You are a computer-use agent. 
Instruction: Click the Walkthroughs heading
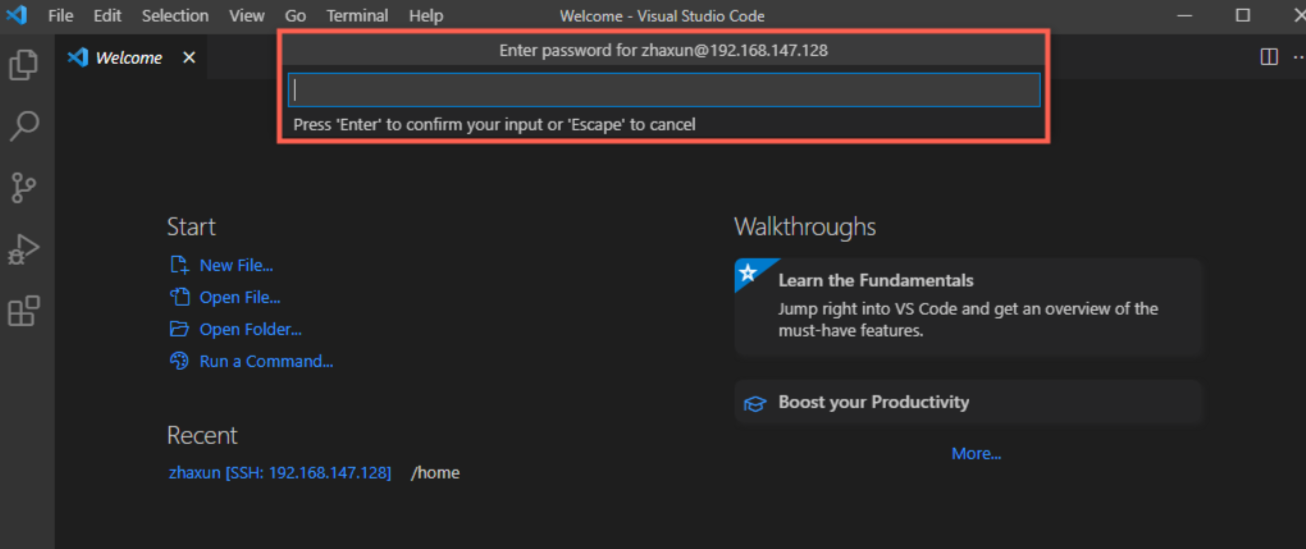805,227
